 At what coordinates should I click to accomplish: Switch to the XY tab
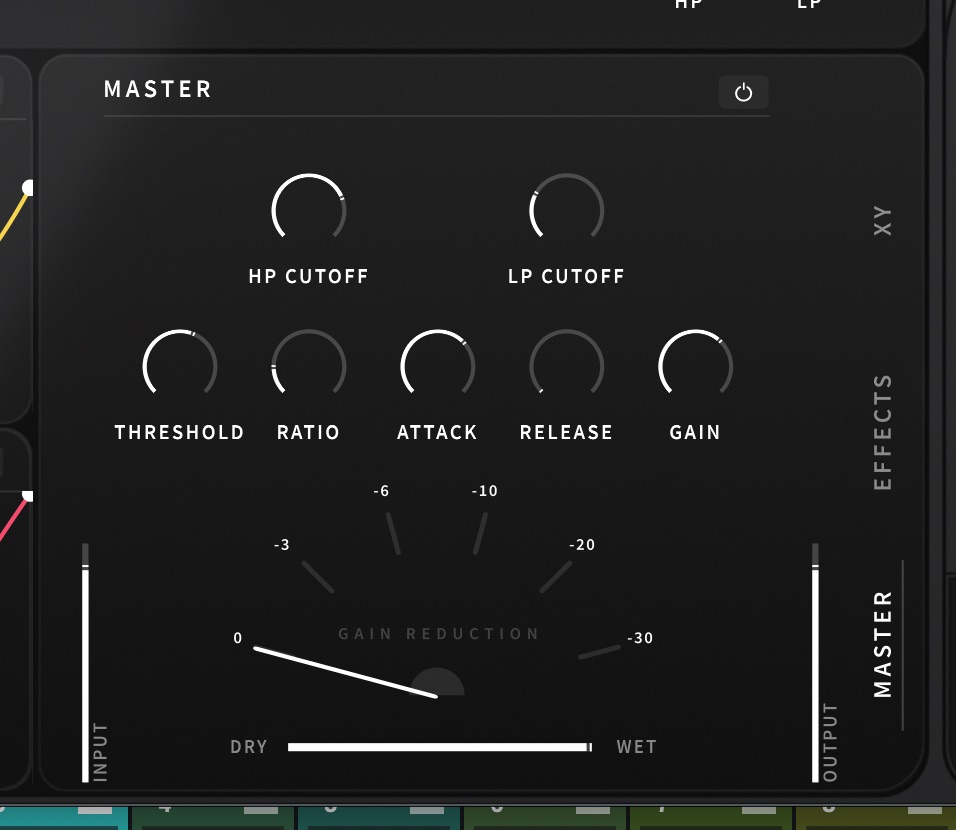coord(882,221)
